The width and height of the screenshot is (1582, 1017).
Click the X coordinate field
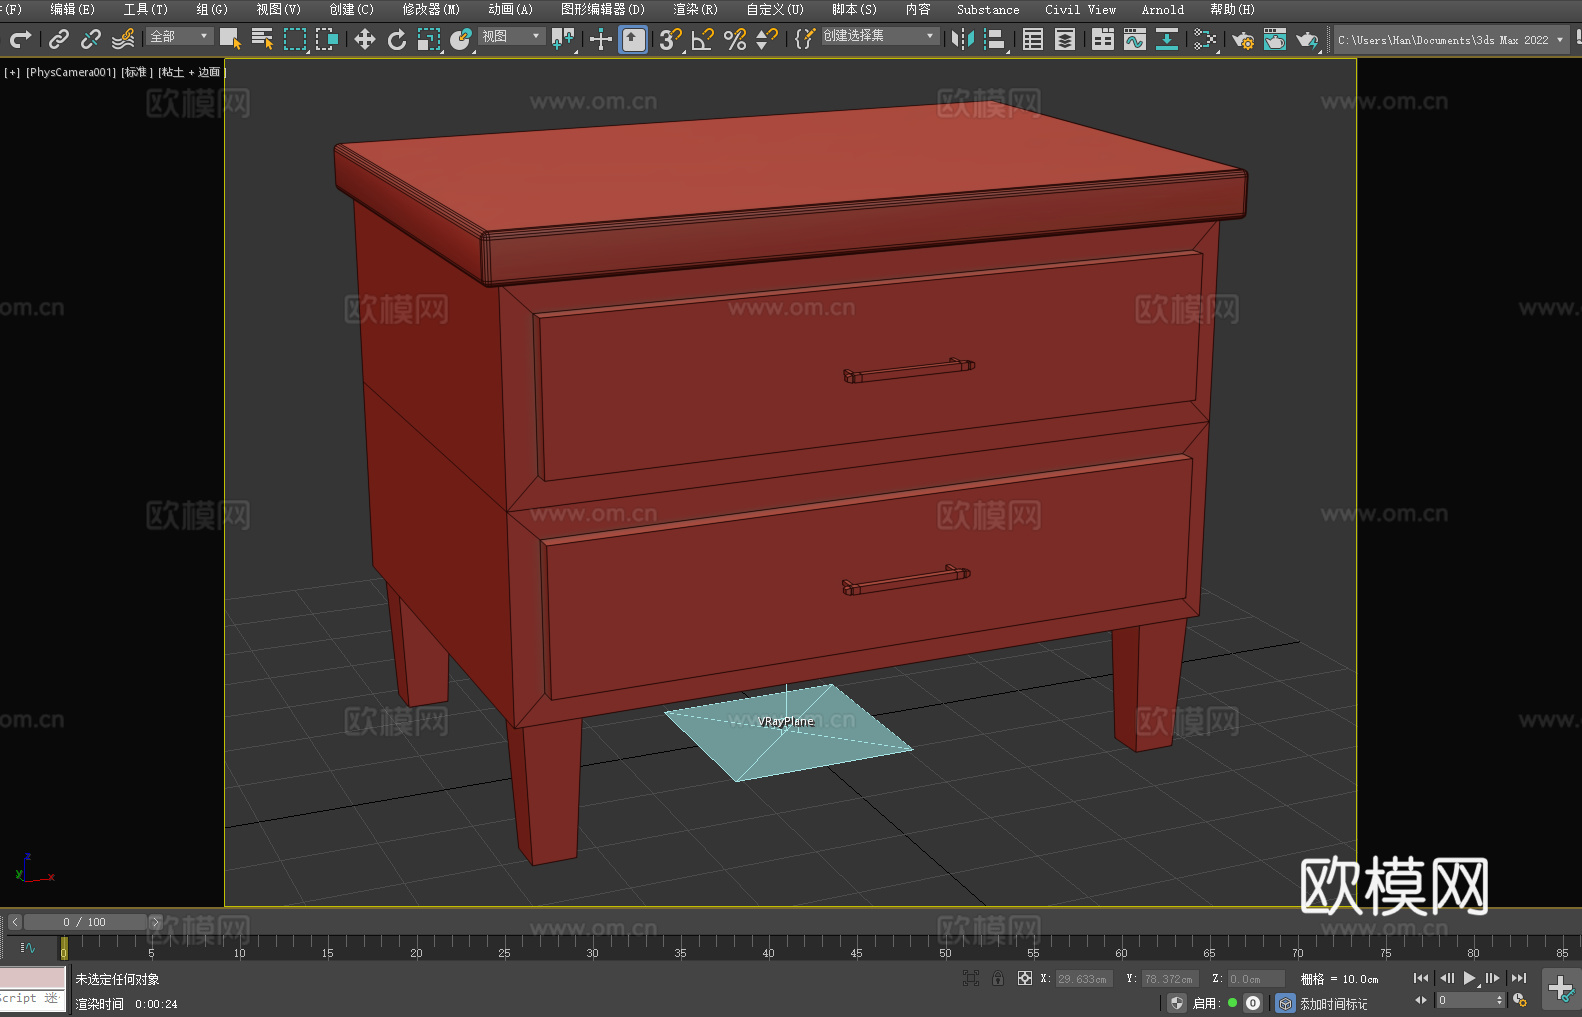coord(1084,979)
